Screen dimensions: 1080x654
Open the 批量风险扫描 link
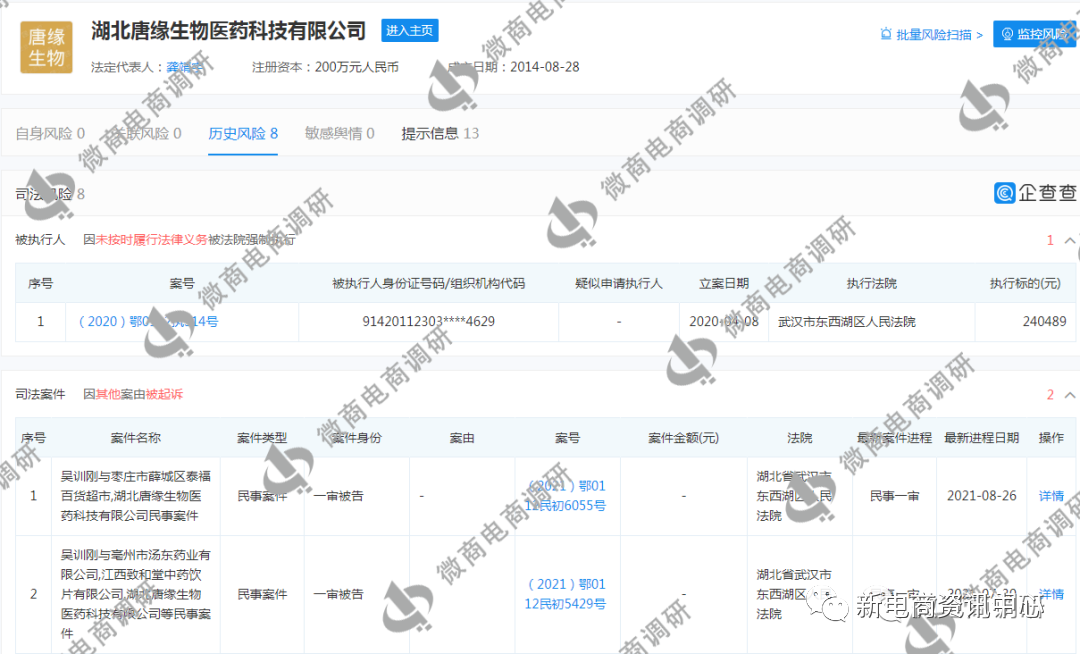click(939, 34)
